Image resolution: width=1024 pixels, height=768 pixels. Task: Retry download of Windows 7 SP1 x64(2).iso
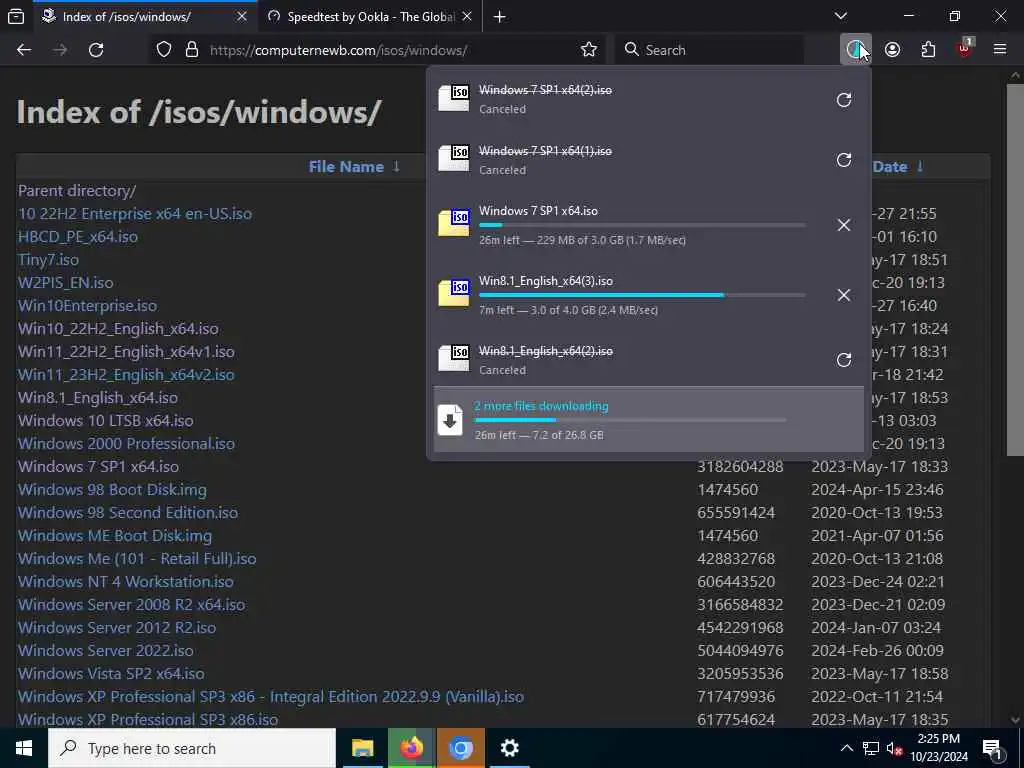click(844, 100)
